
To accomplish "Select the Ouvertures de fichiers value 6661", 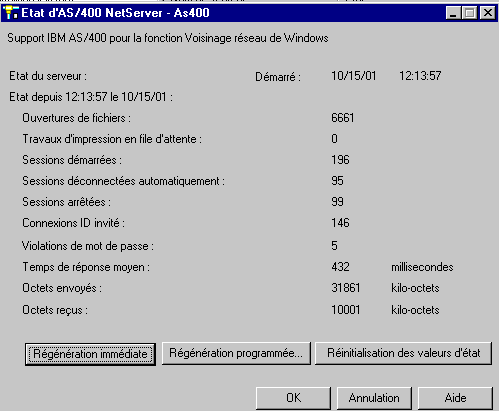I will click(x=343, y=118).
